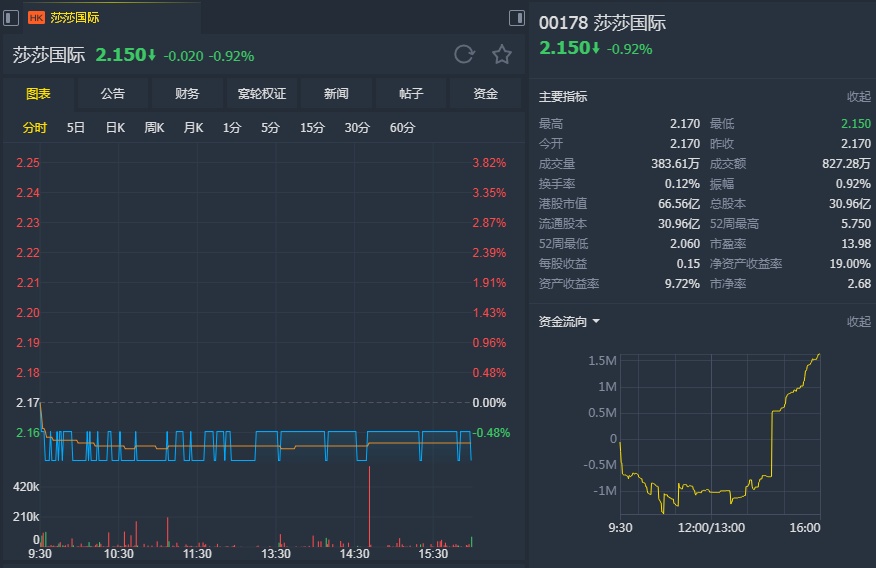Open the 莎莎国际 stock tab
The height and width of the screenshot is (568, 876).
(75, 18)
